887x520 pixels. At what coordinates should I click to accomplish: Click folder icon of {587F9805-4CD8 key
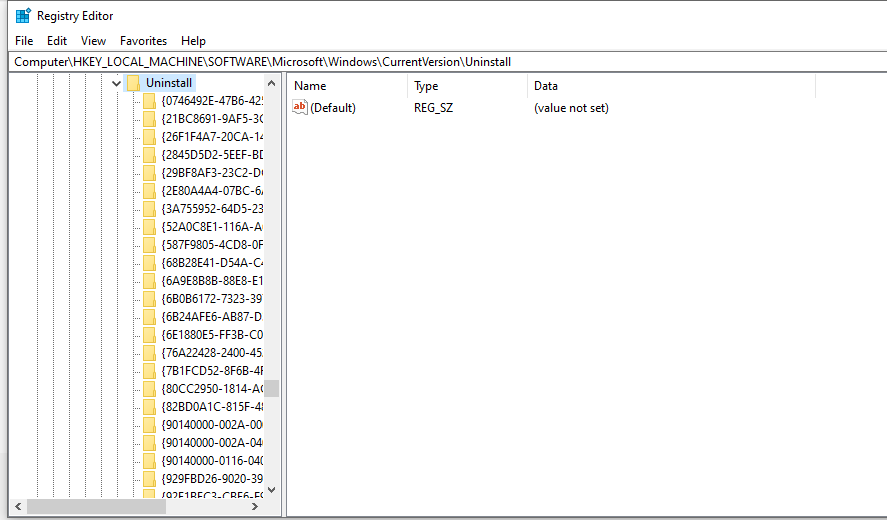click(x=149, y=245)
